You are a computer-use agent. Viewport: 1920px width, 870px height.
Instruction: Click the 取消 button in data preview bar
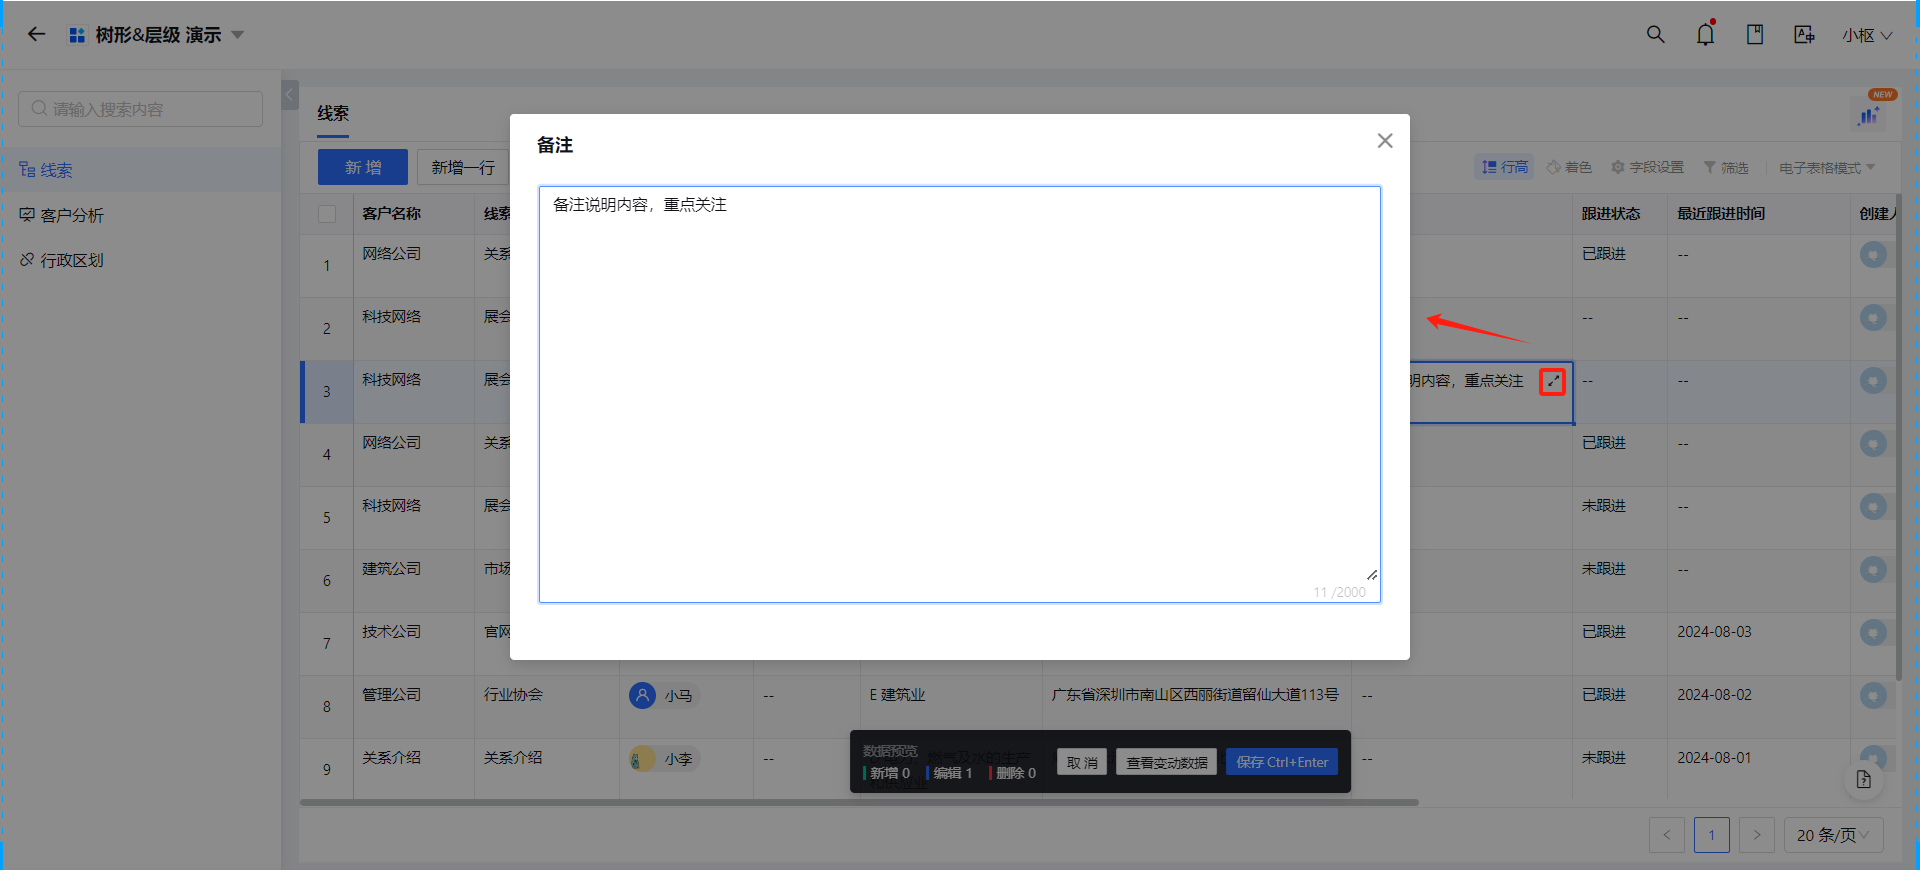pos(1082,762)
